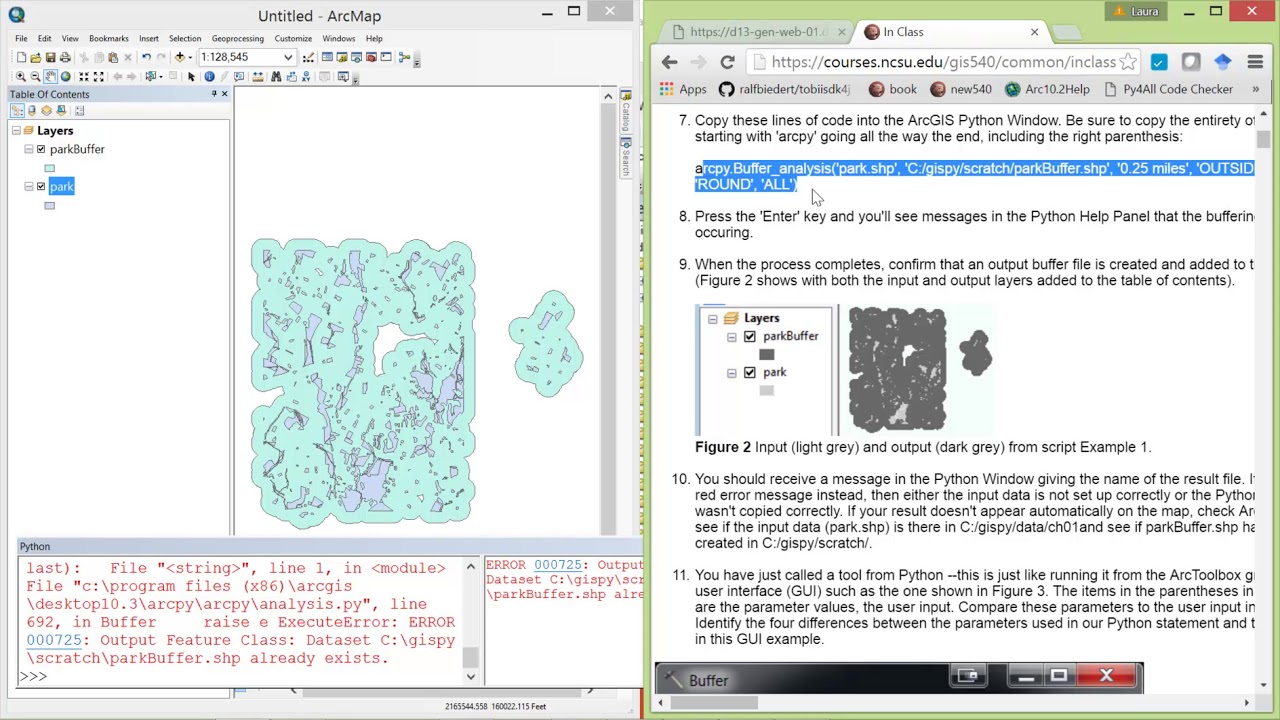1280x720 pixels.
Task: Open the Table Of Contents options icon
Action: point(79,111)
